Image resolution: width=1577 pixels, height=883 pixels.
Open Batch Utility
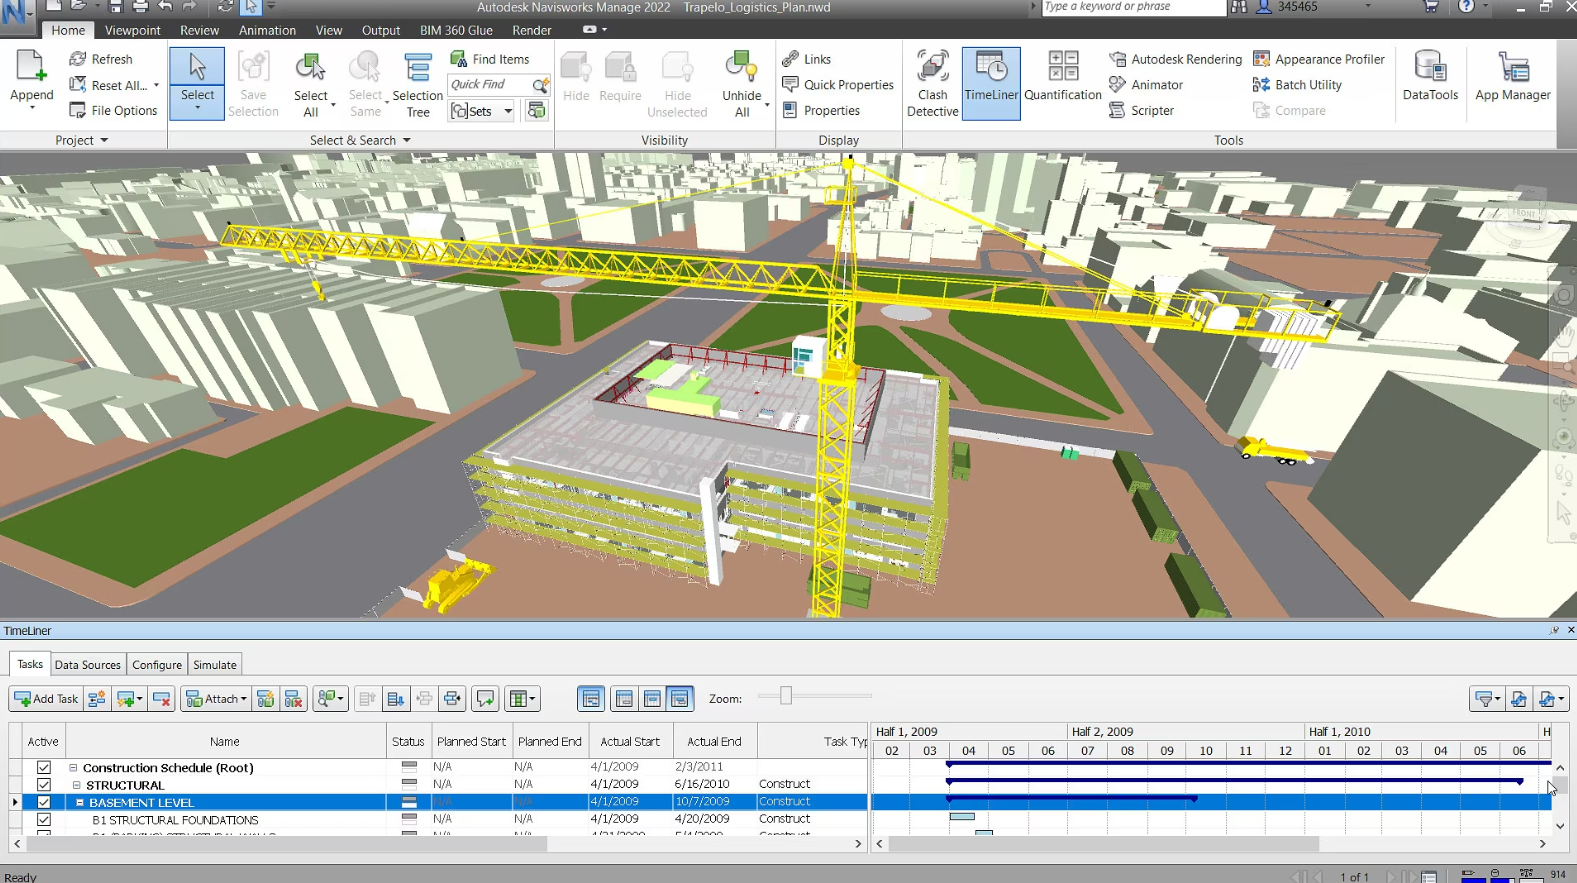[x=1297, y=85]
